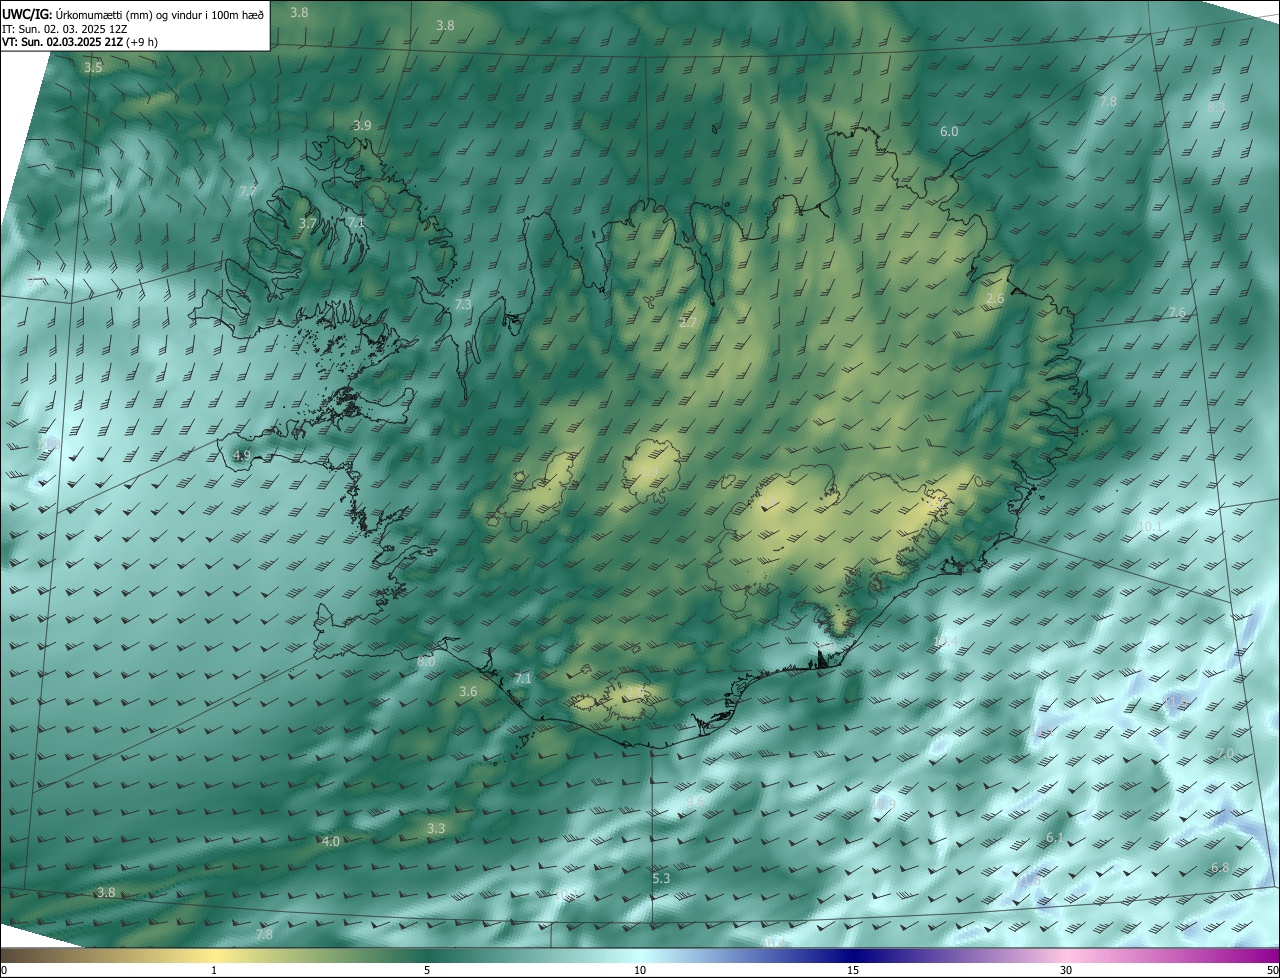The width and height of the screenshot is (1280, 978).
Task: Click the 3.3 value label on the map
Action: (436, 829)
